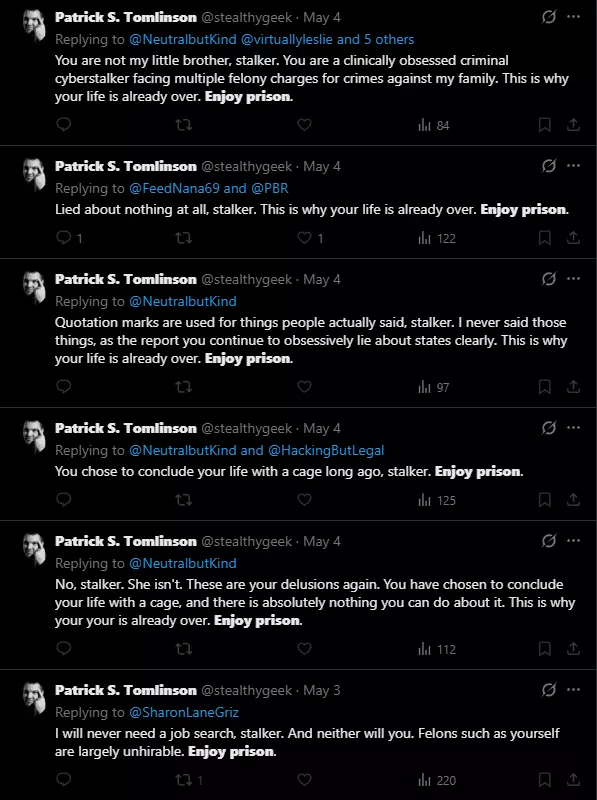Like the 'job search' tweet from May 3
Screen dimensions: 597x800
[x=304, y=780]
